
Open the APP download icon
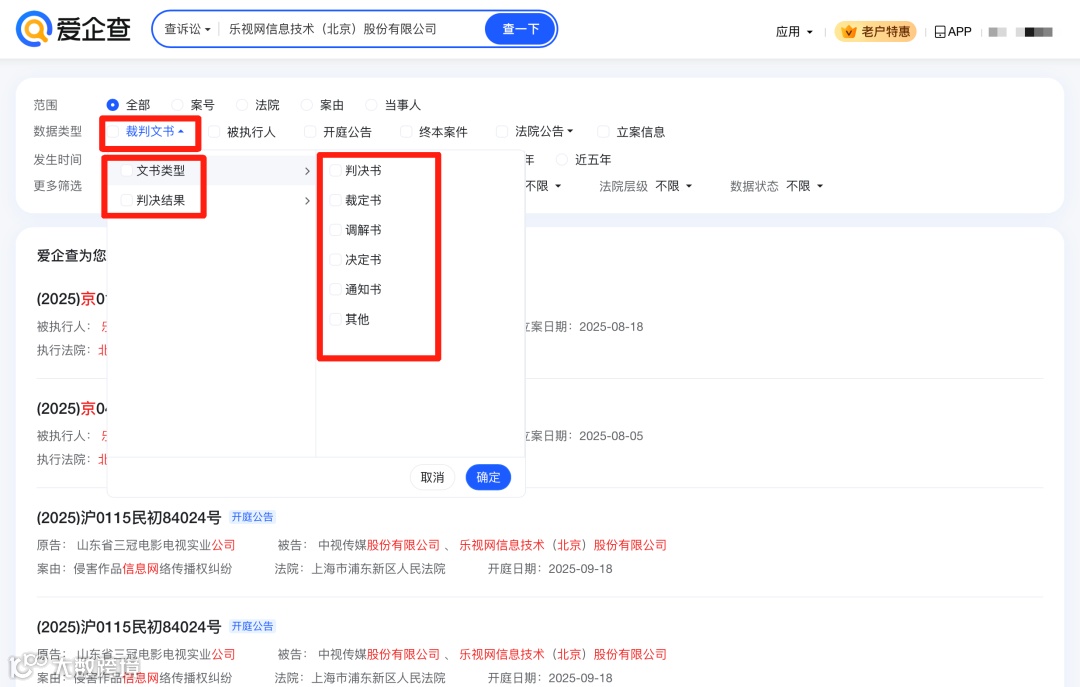tap(940, 32)
